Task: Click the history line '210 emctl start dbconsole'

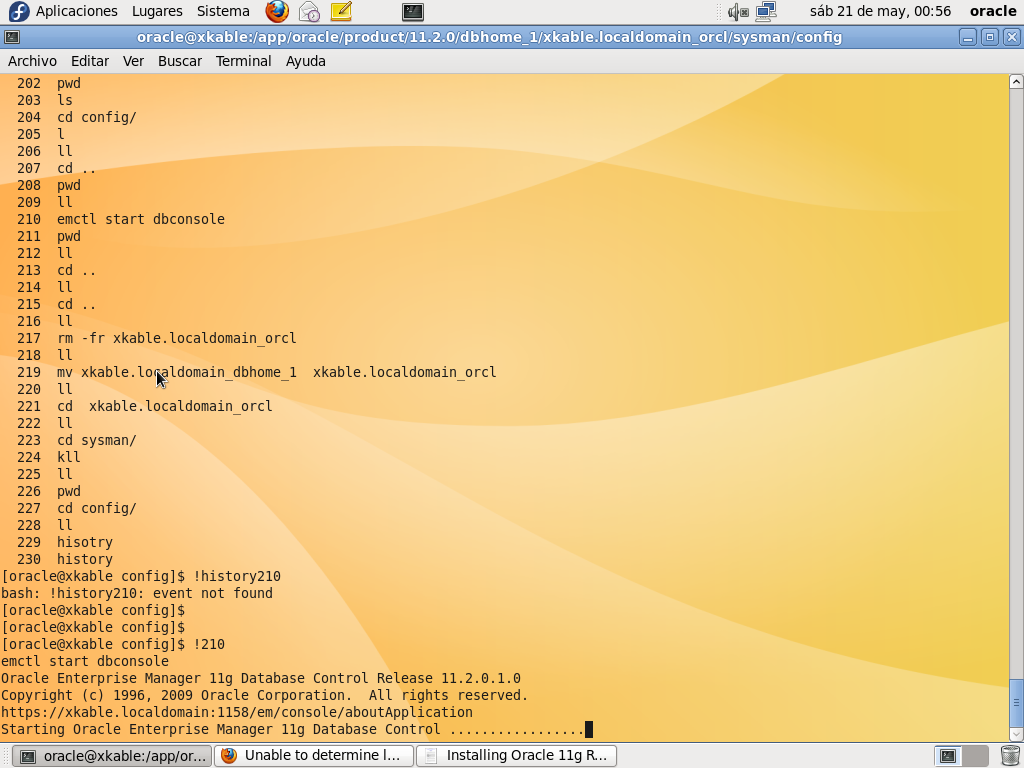Action: click(121, 219)
